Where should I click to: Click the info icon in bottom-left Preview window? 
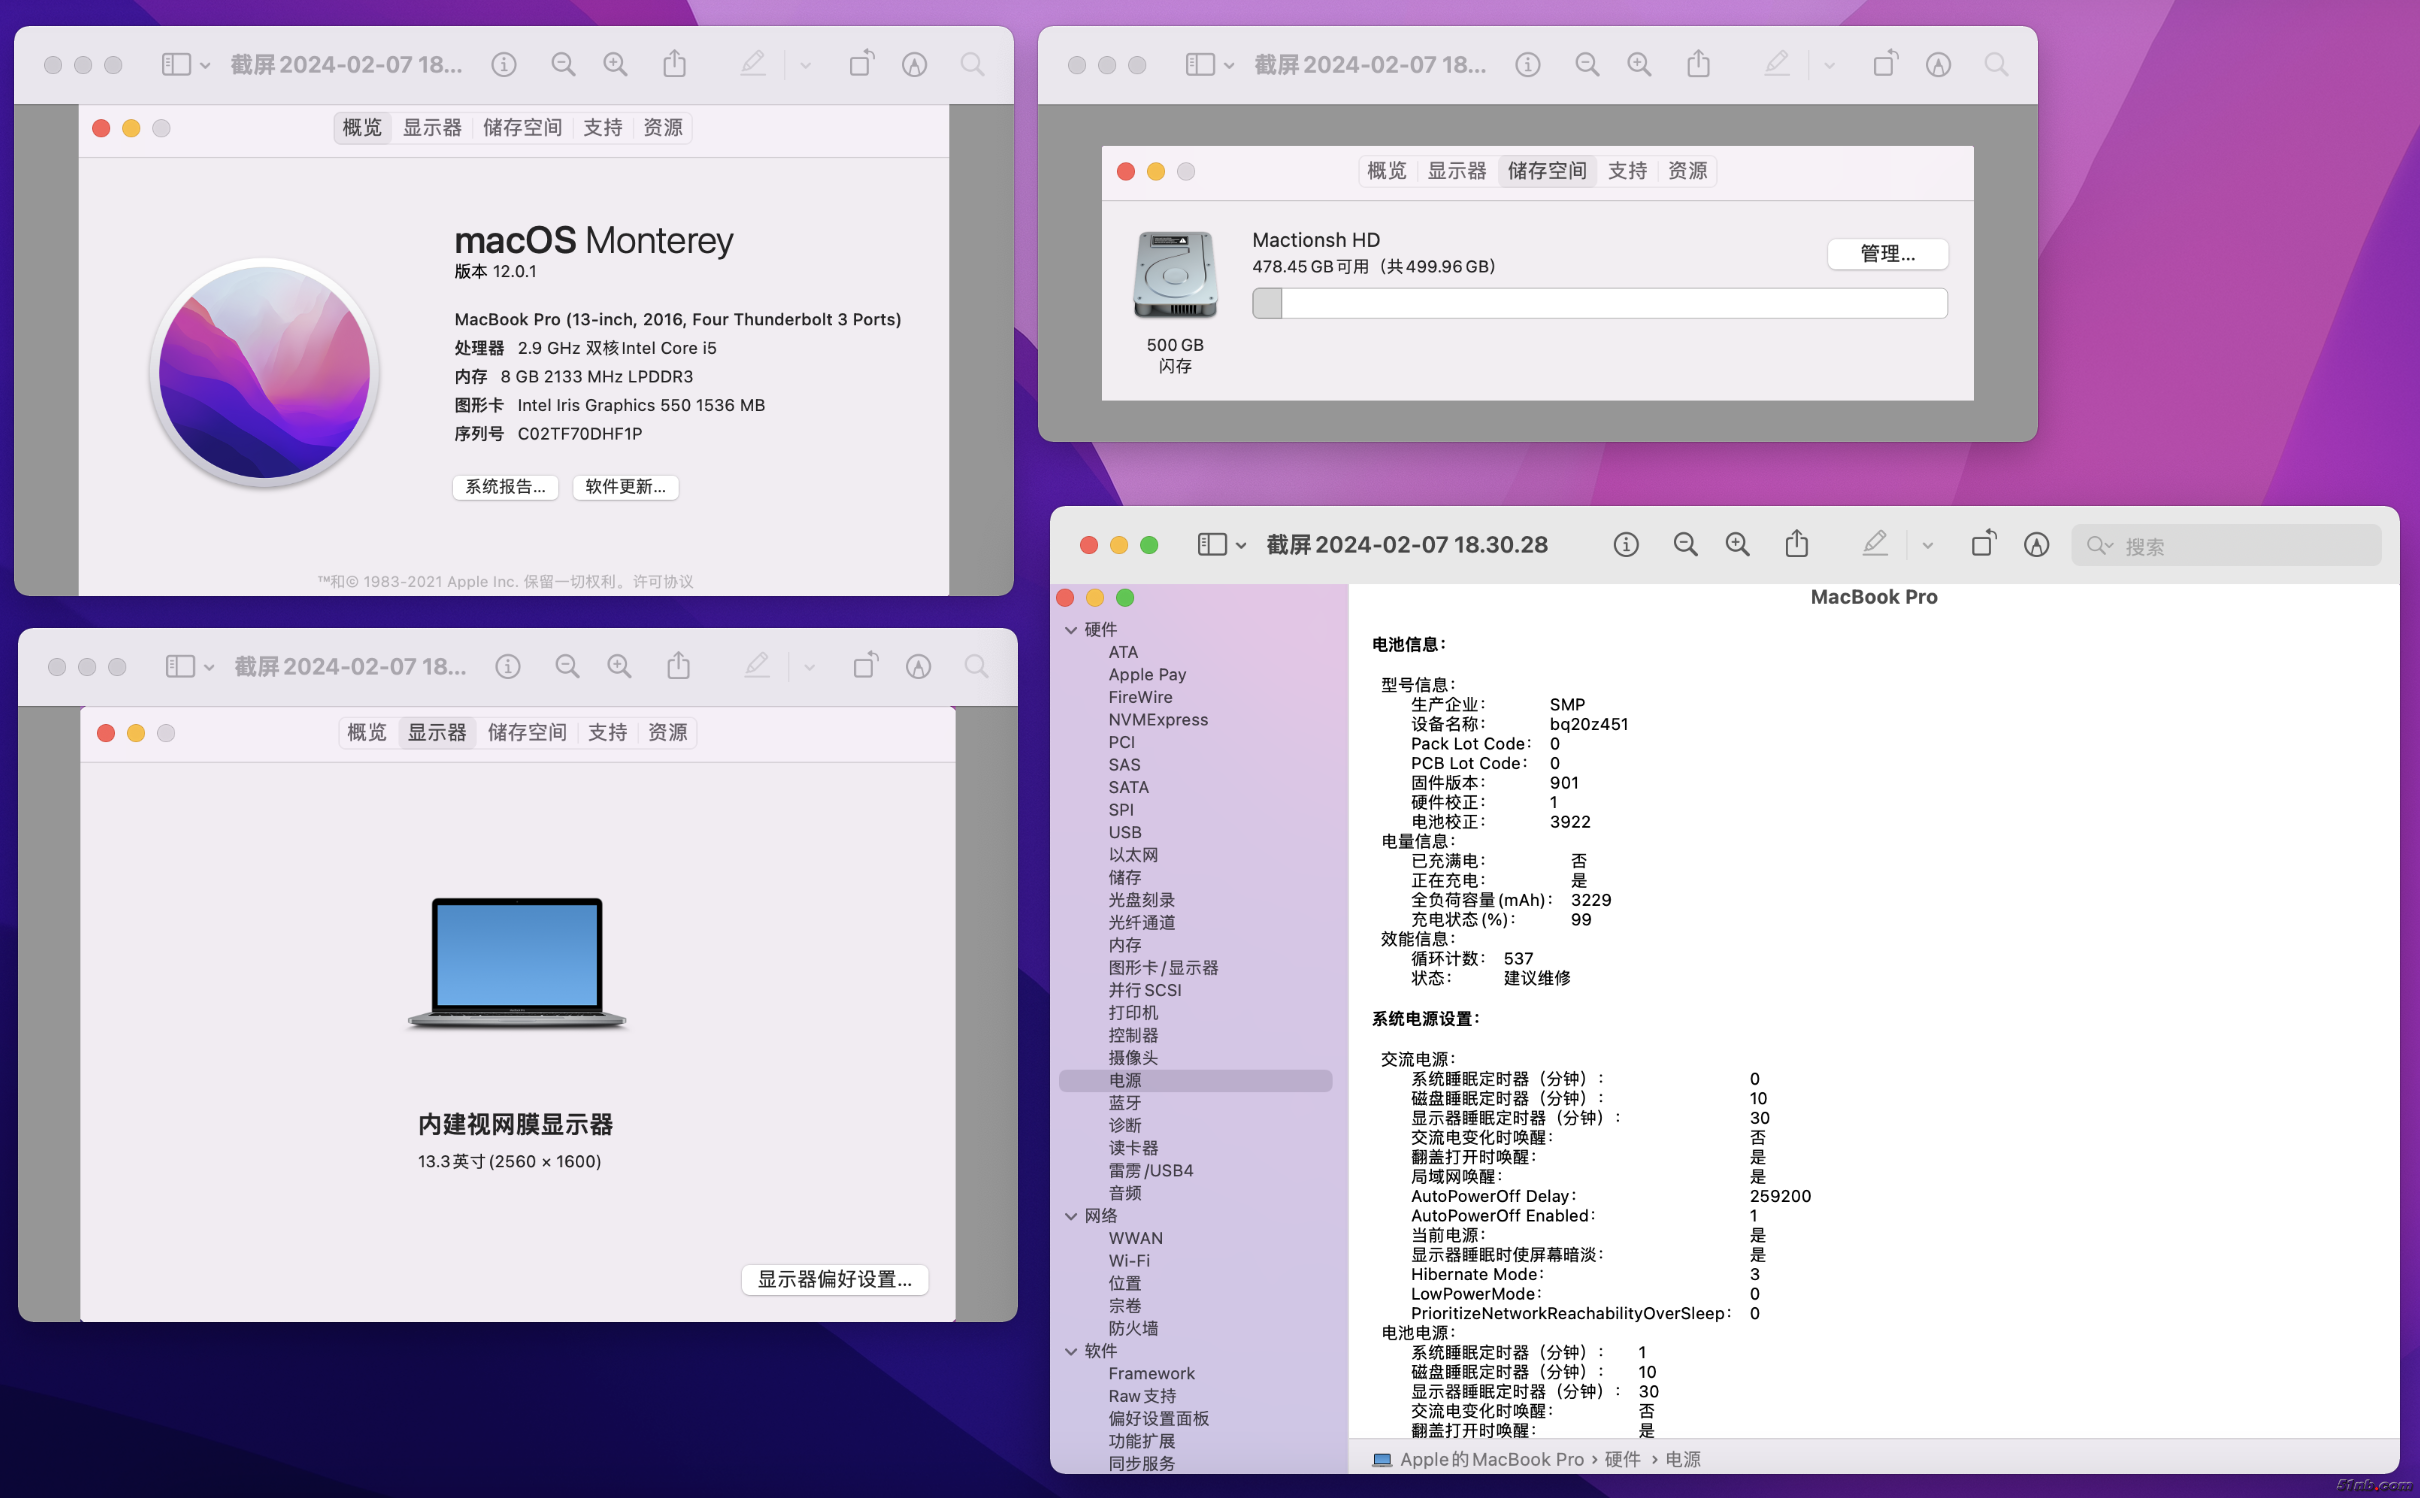[x=508, y=666]
